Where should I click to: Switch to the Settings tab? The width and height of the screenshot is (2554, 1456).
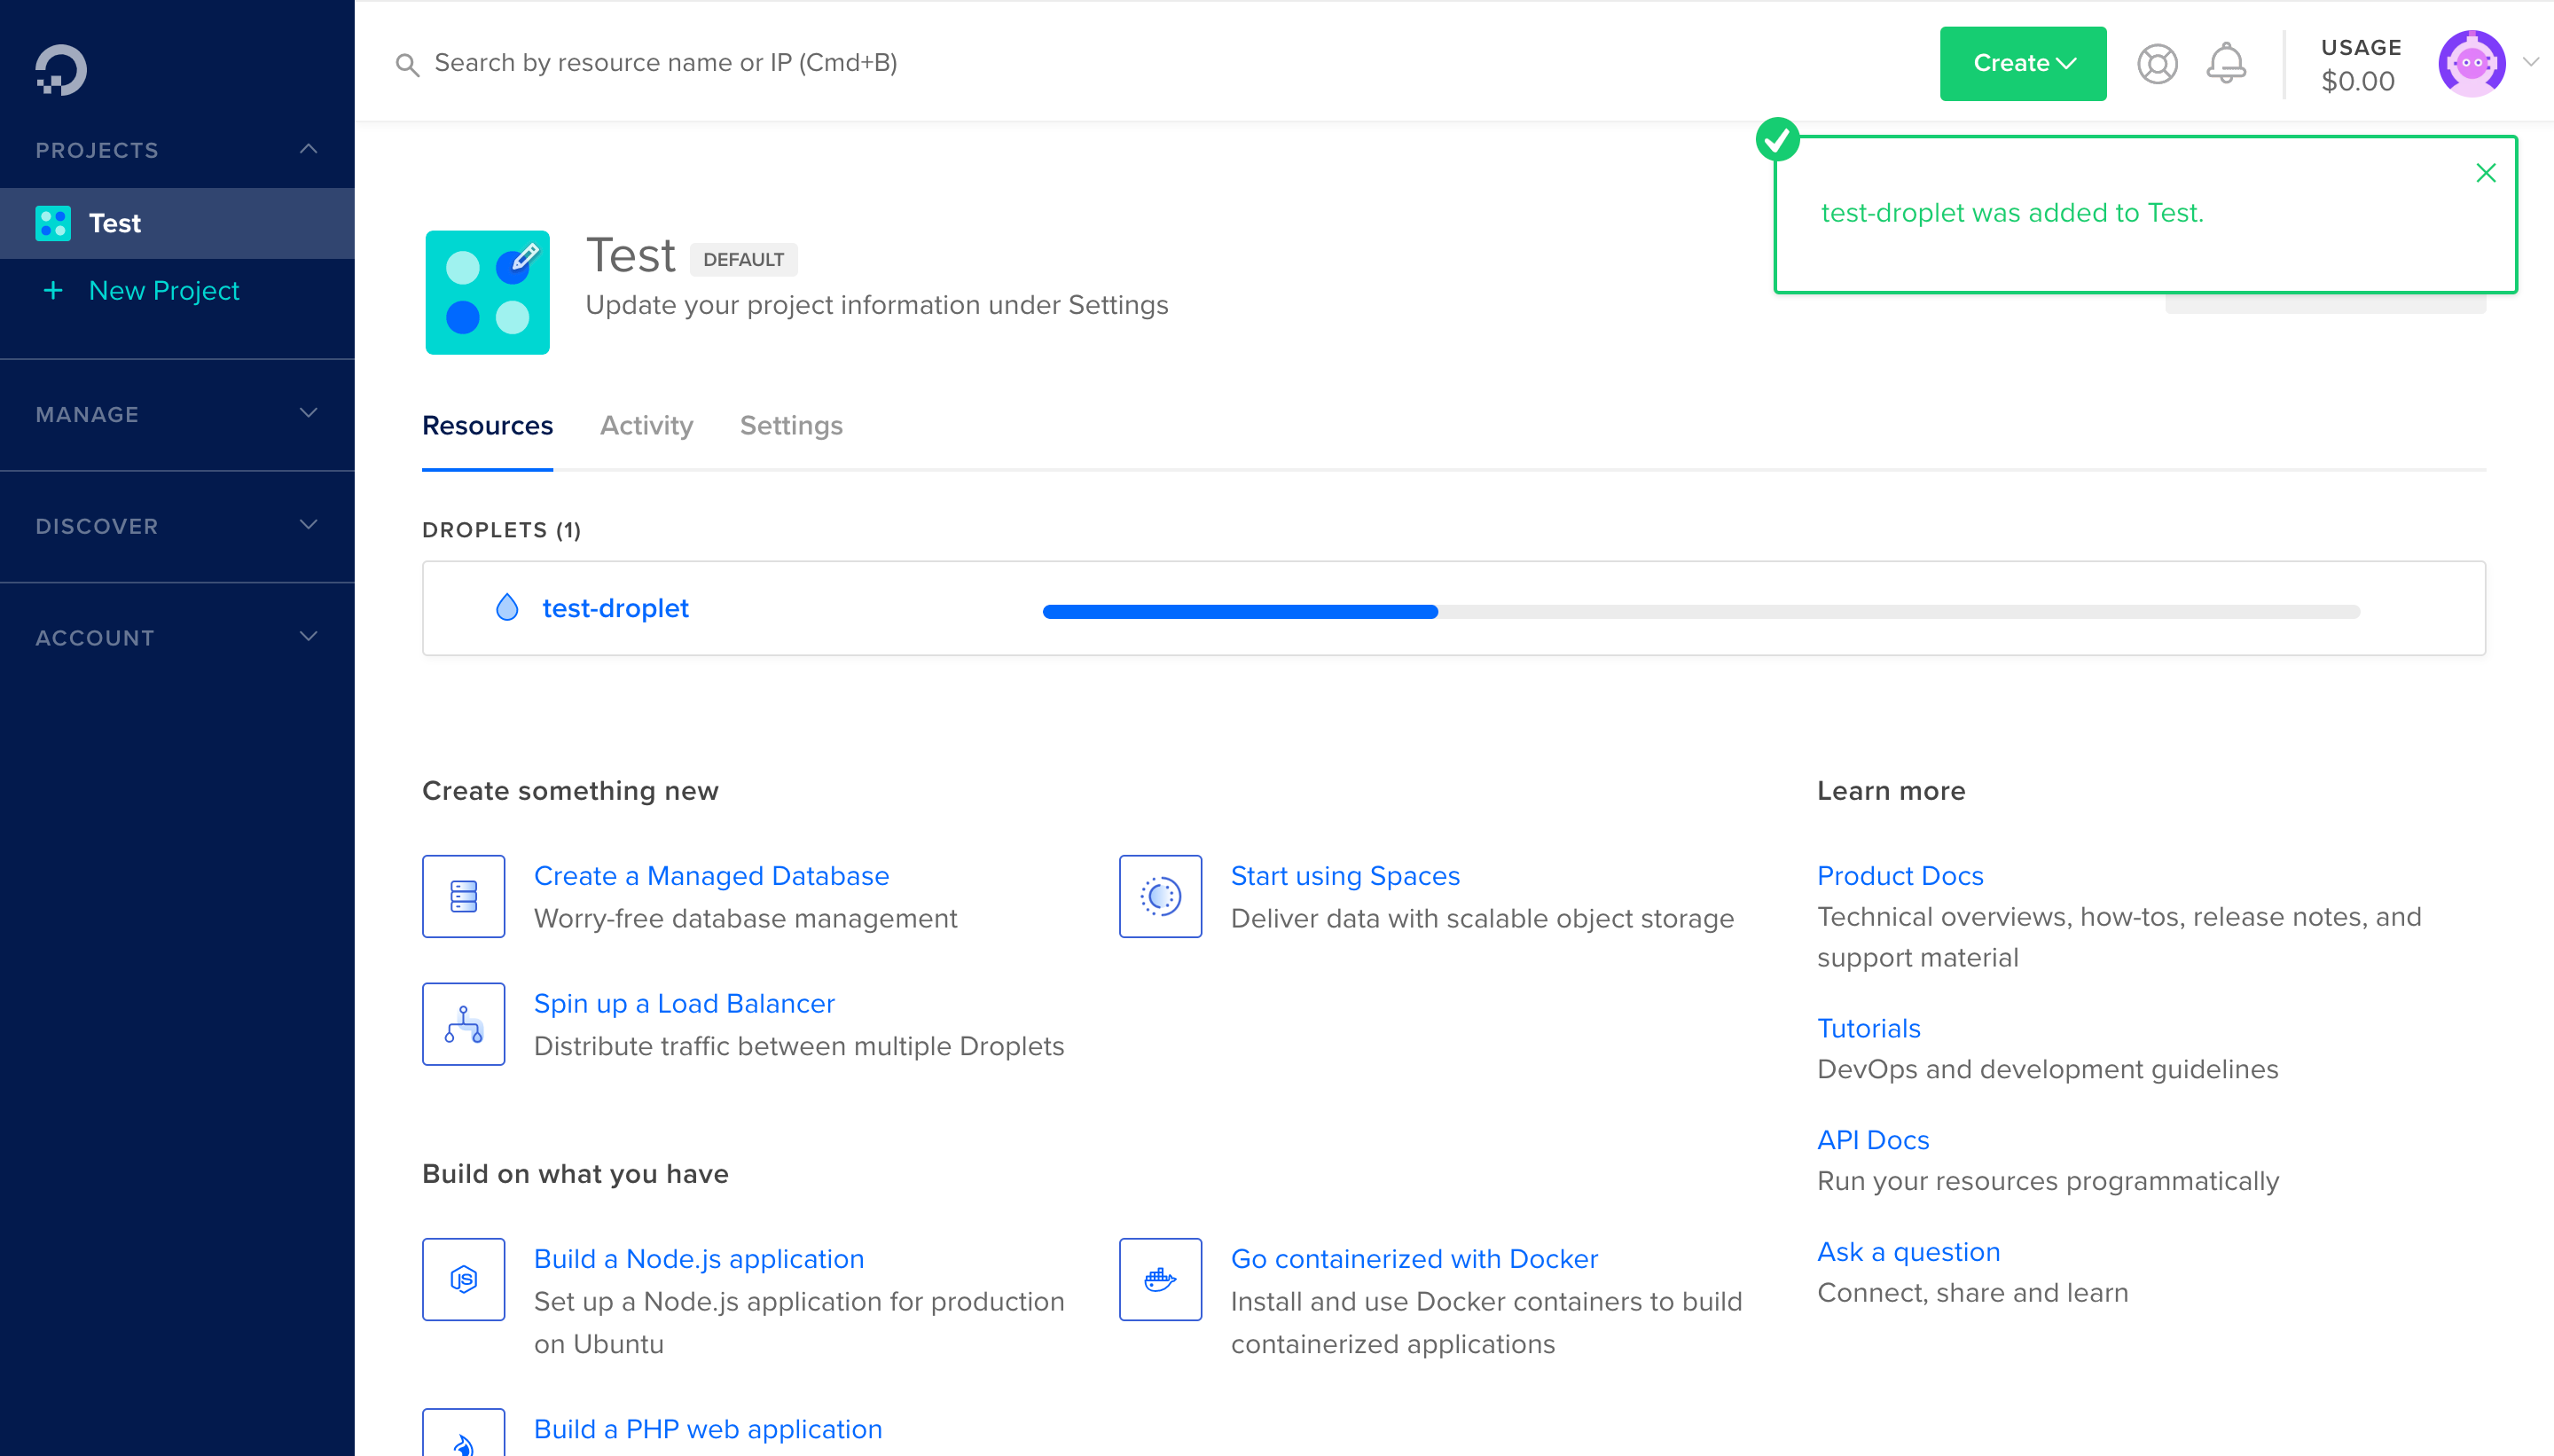coord(791,426)
